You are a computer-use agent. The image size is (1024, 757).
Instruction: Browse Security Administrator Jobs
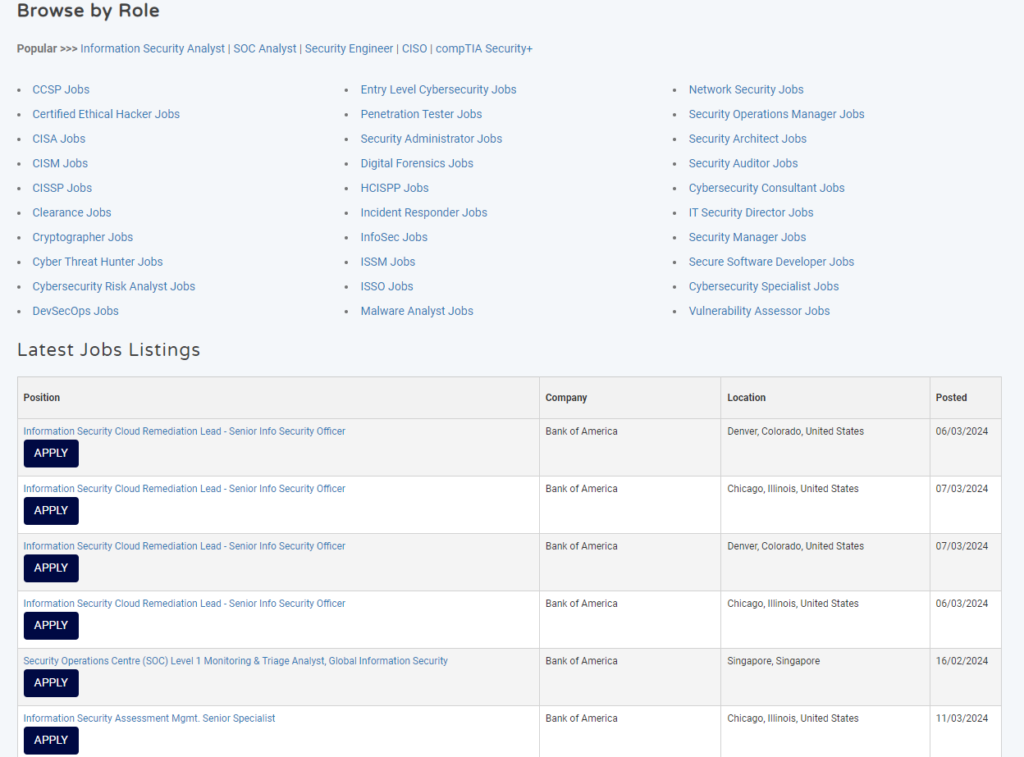pos(431,138)
